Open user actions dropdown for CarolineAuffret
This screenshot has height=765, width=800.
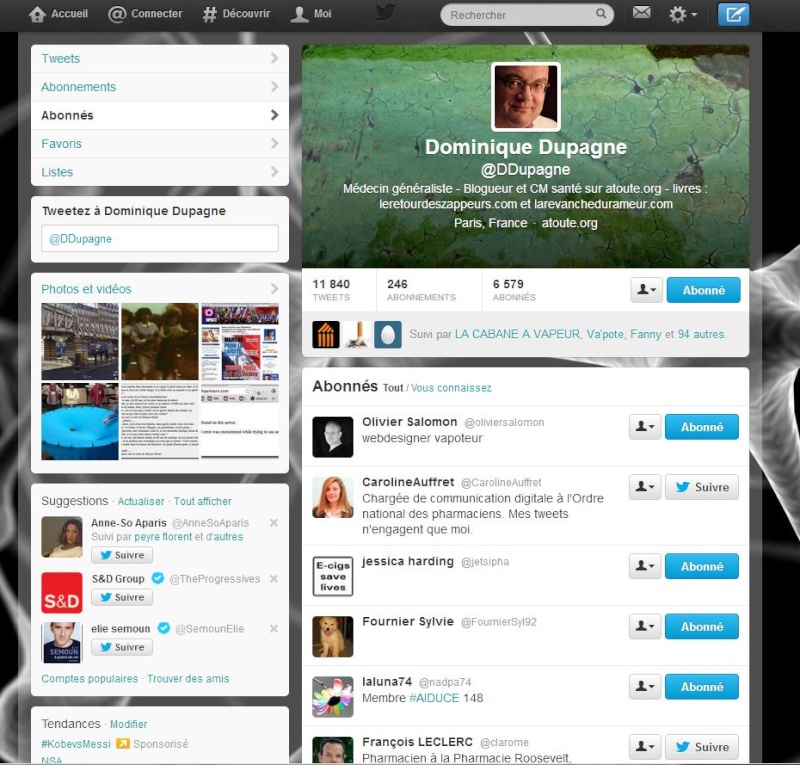pyautogui.click(x=645, y=487)
